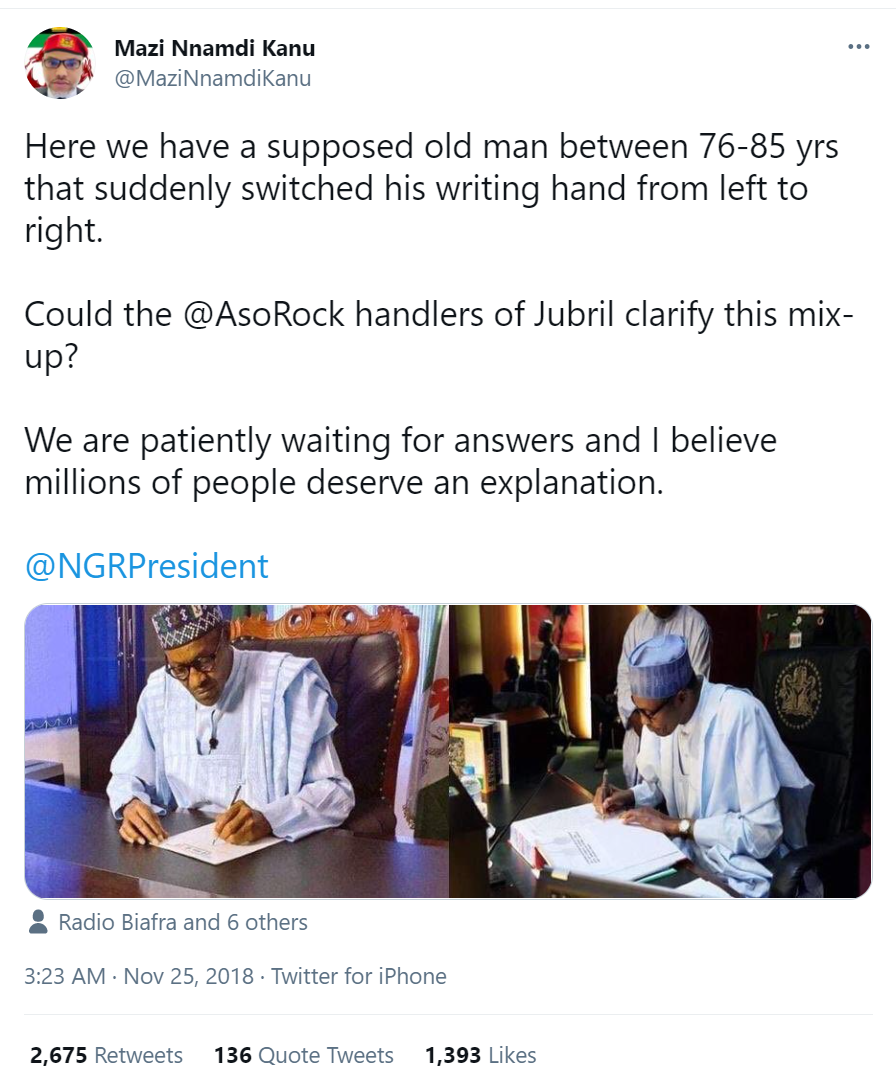View the 1,393 Likes list
Viewport: 896px width, 1090px height.
480,1055
